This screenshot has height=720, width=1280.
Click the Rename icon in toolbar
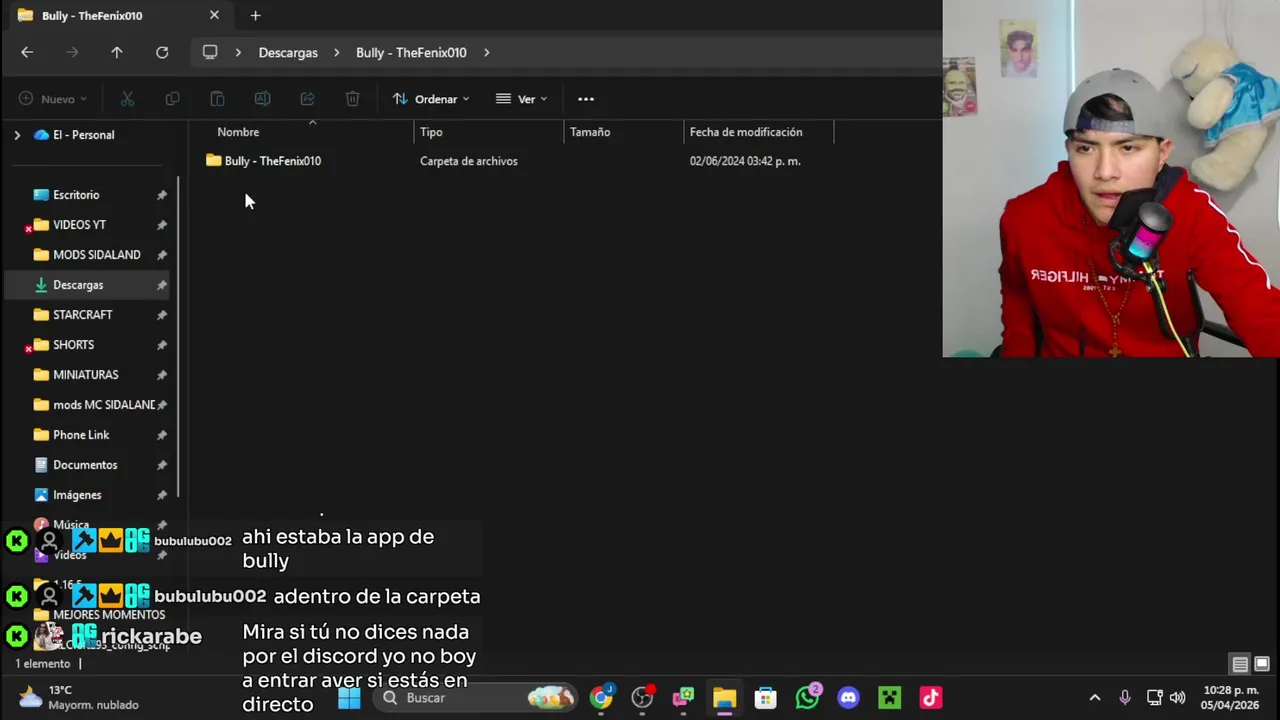point(262,99)
